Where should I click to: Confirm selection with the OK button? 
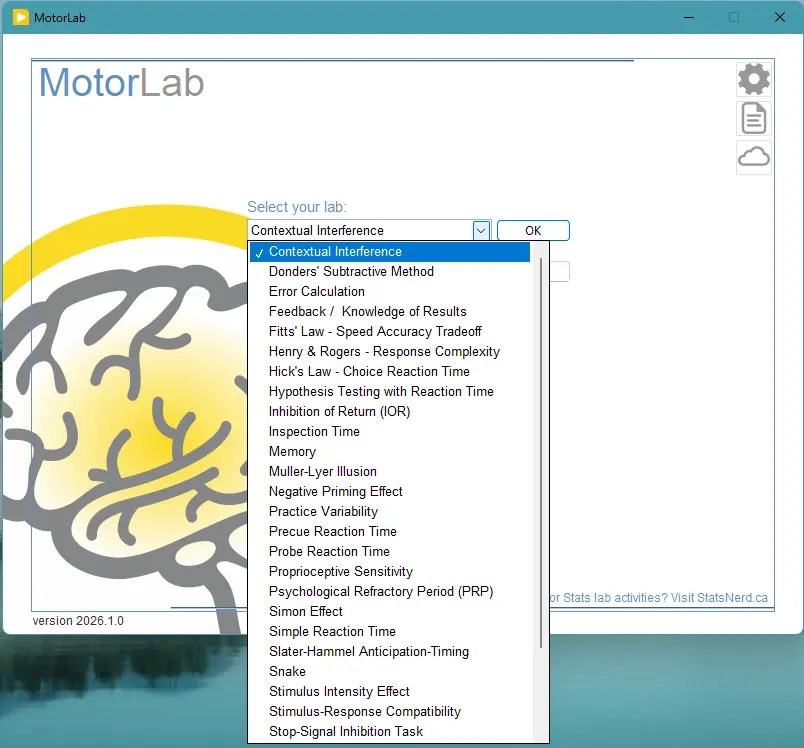(533, 231)
